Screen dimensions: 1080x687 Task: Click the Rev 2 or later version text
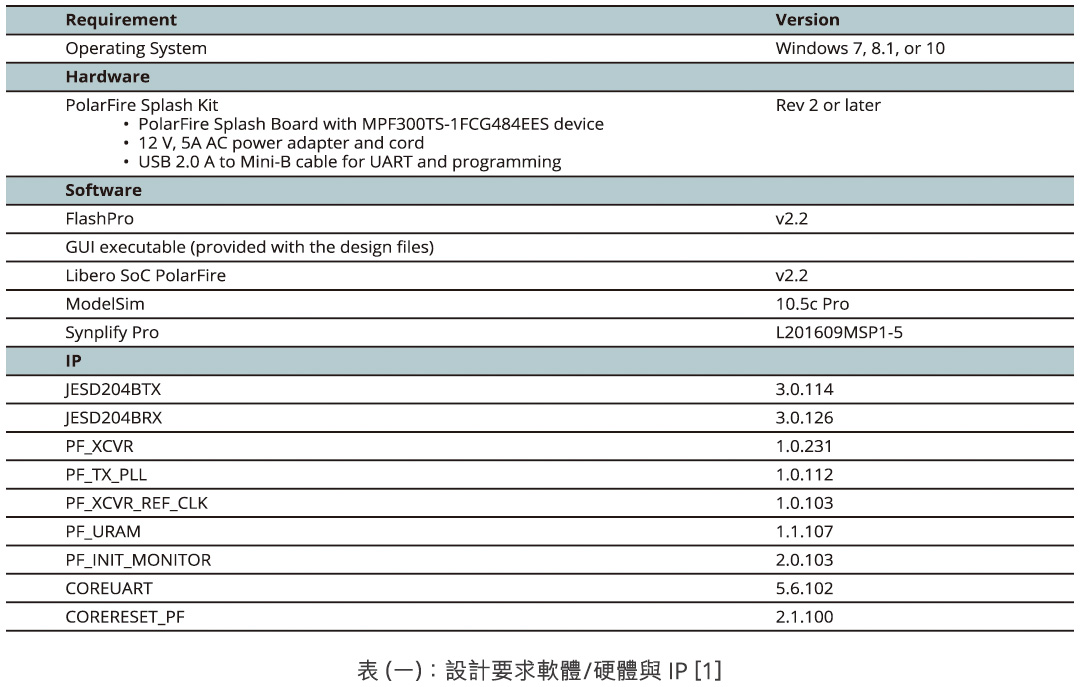(828, 105)
